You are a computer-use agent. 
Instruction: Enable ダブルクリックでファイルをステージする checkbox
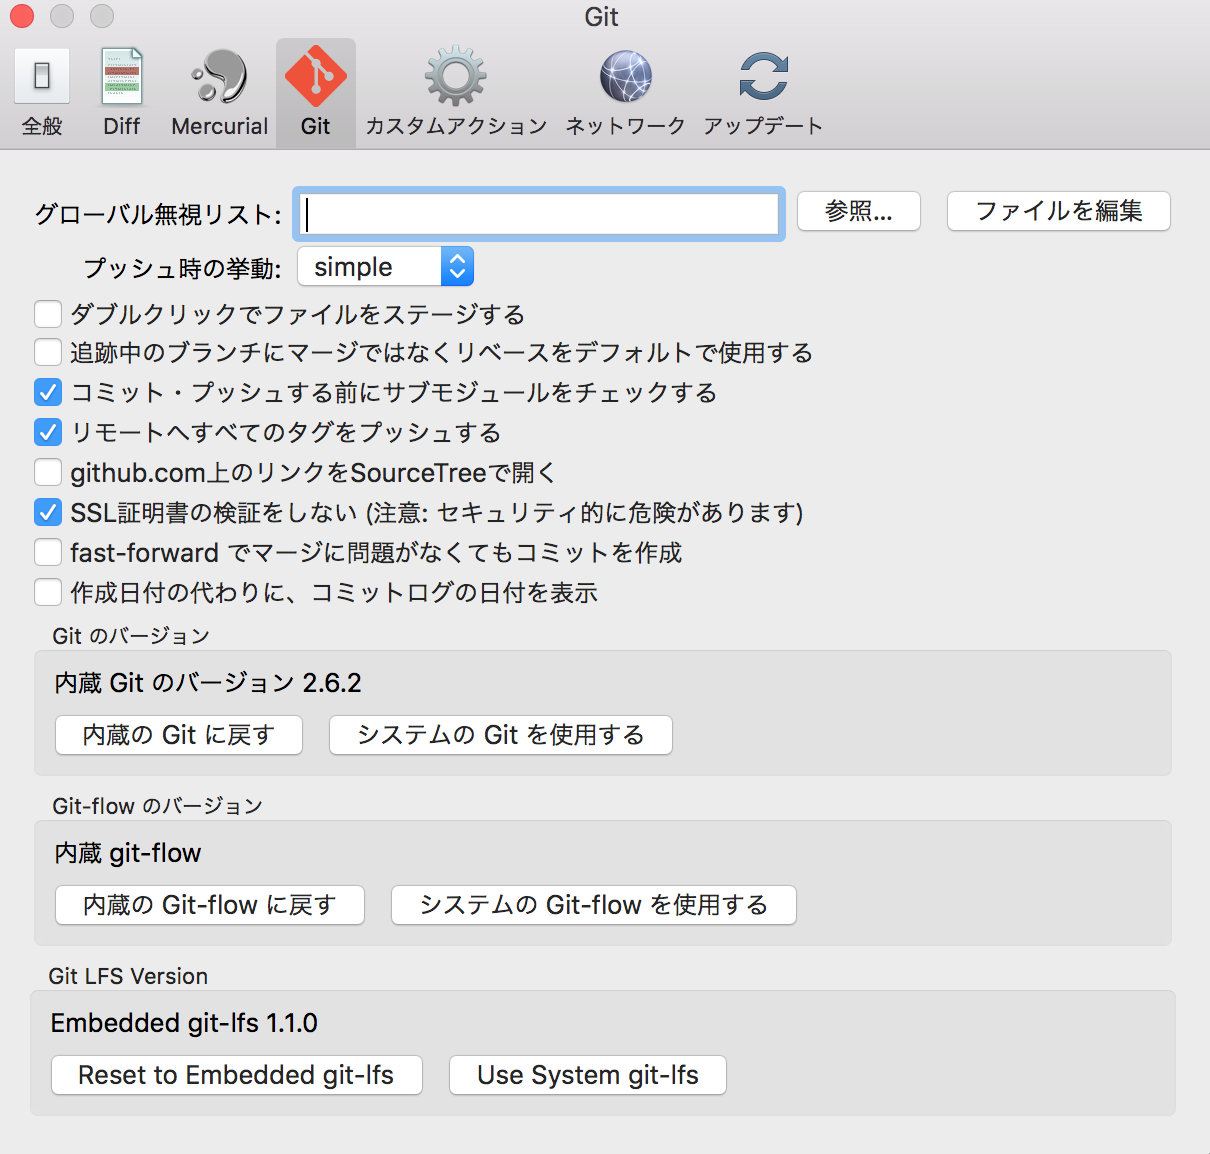click(x=48, y=314)
